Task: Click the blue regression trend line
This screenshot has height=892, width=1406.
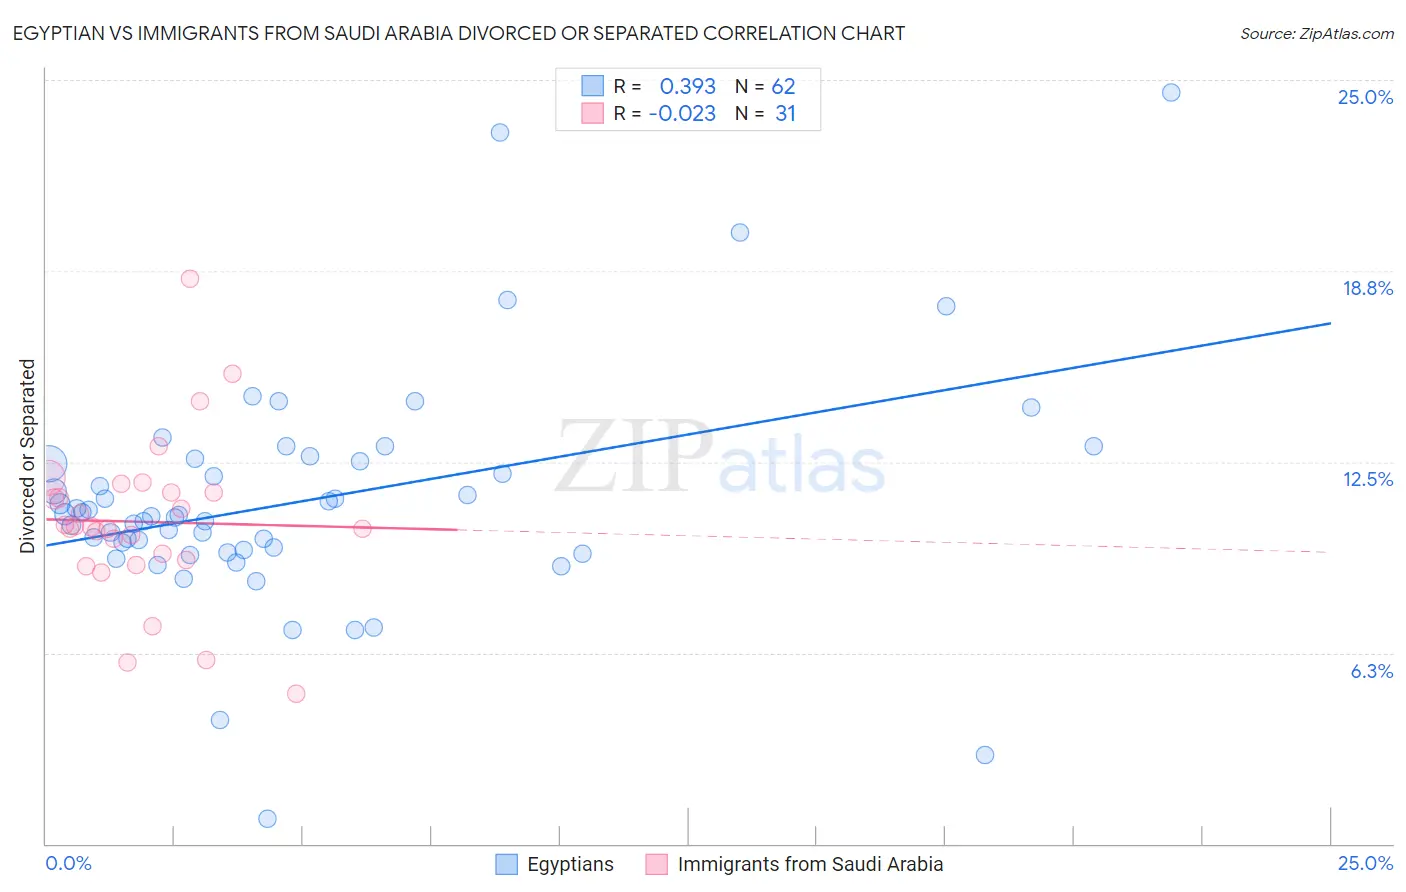Action: click(x=688, y=434)
